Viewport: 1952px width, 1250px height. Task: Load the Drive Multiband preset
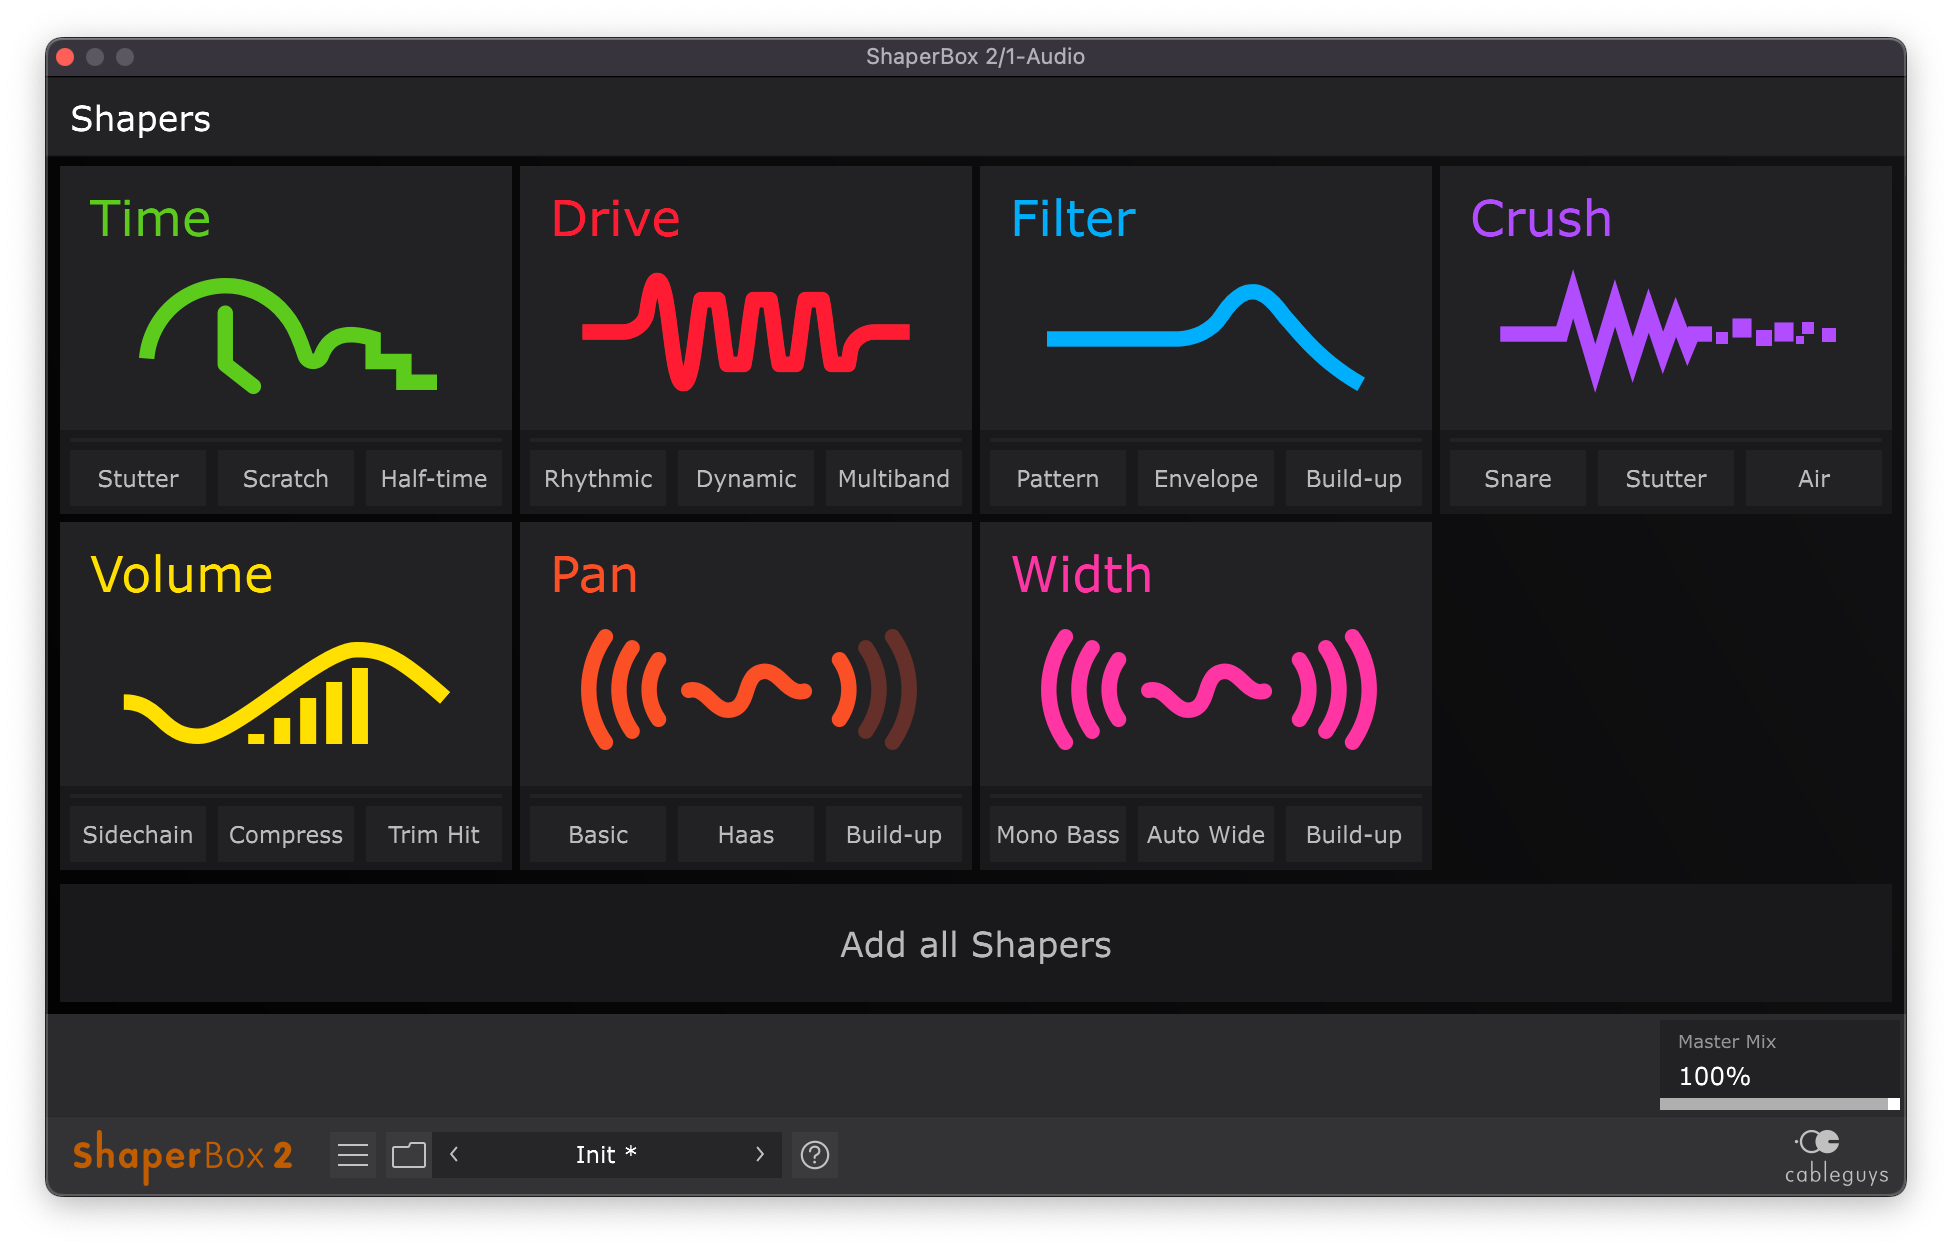coord(894,478)
